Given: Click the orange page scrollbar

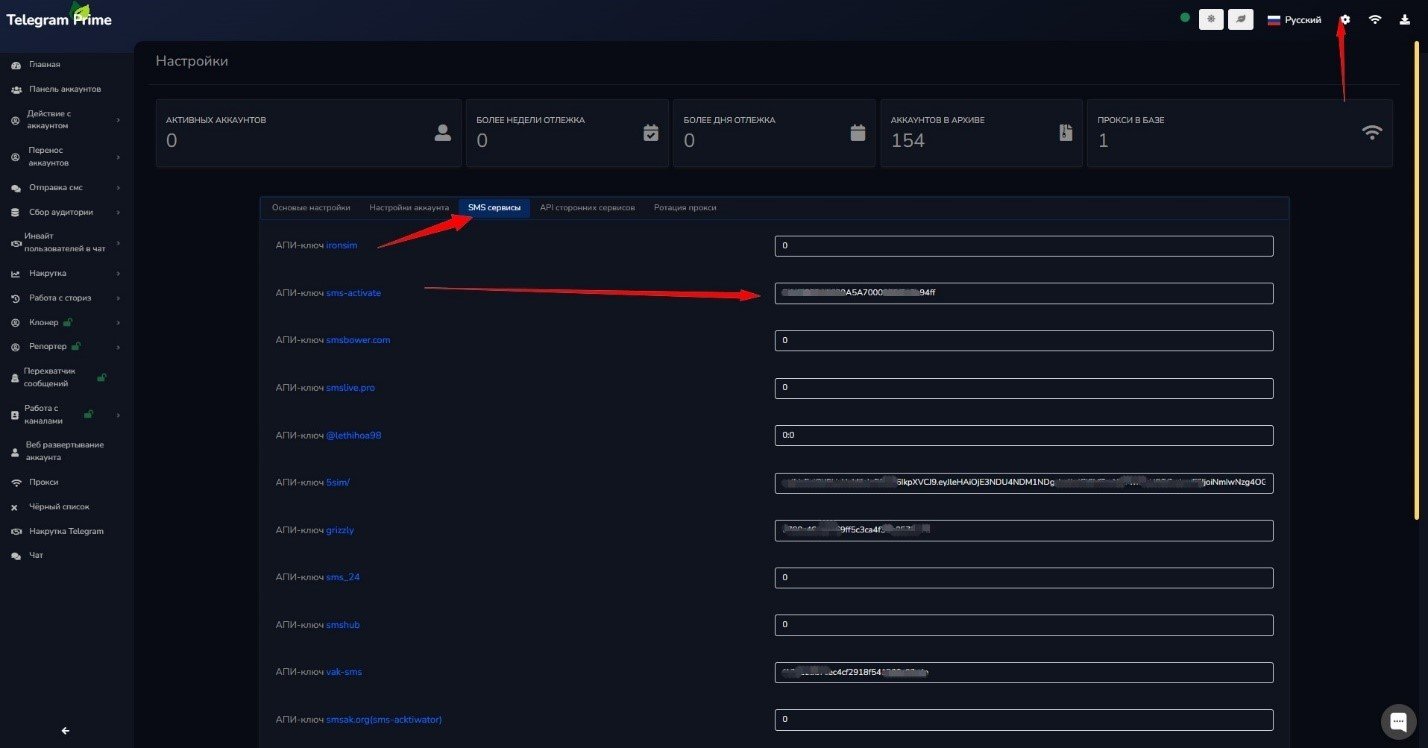Looking at the screenshot, I should [1418, 280].
